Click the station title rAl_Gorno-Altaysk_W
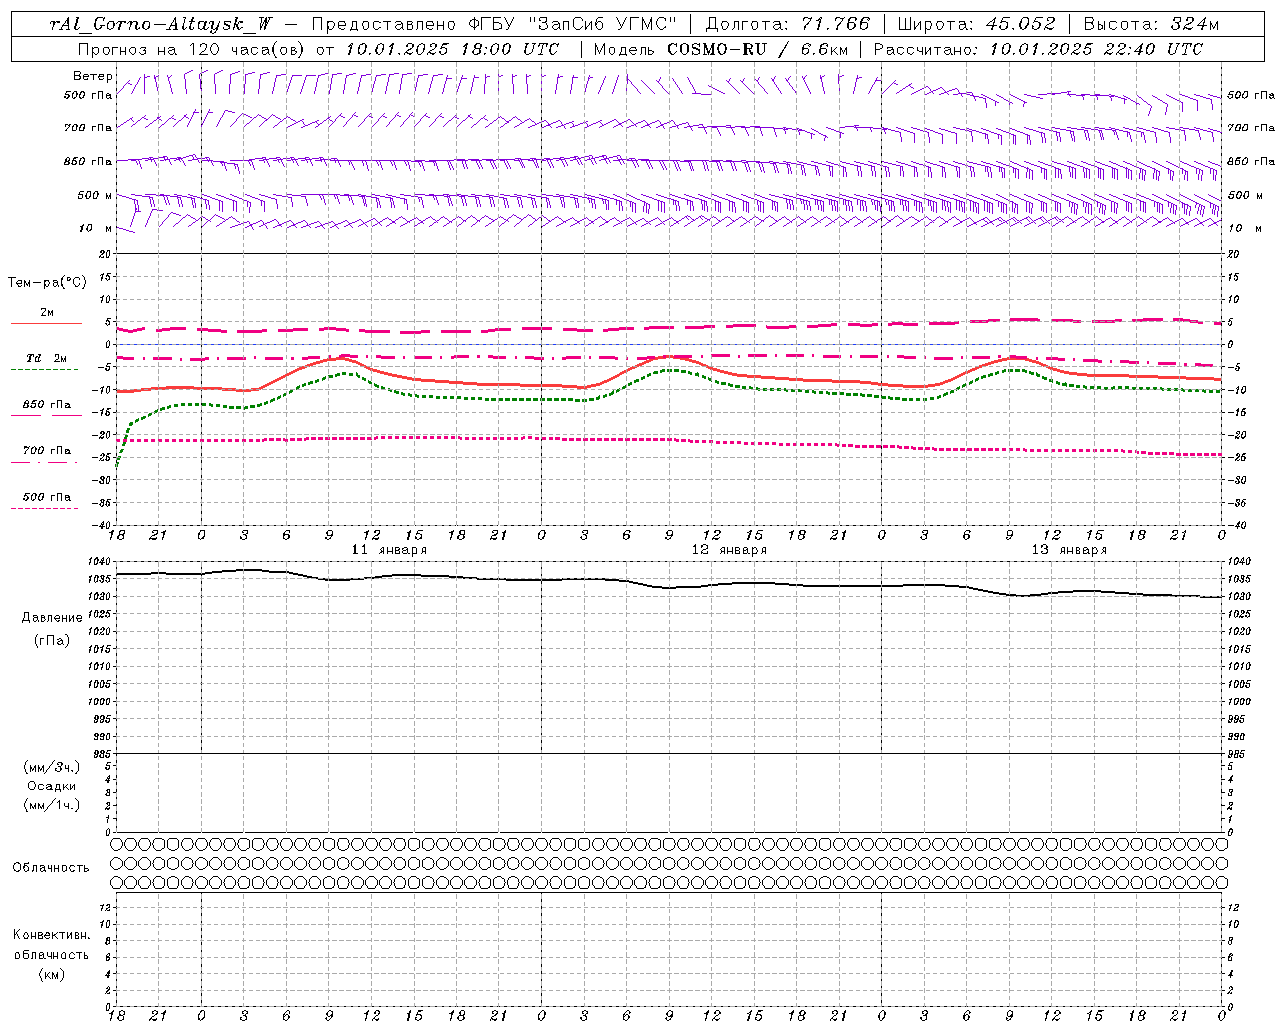Viewport: 1280px width, 1024px height. (160, 24)
